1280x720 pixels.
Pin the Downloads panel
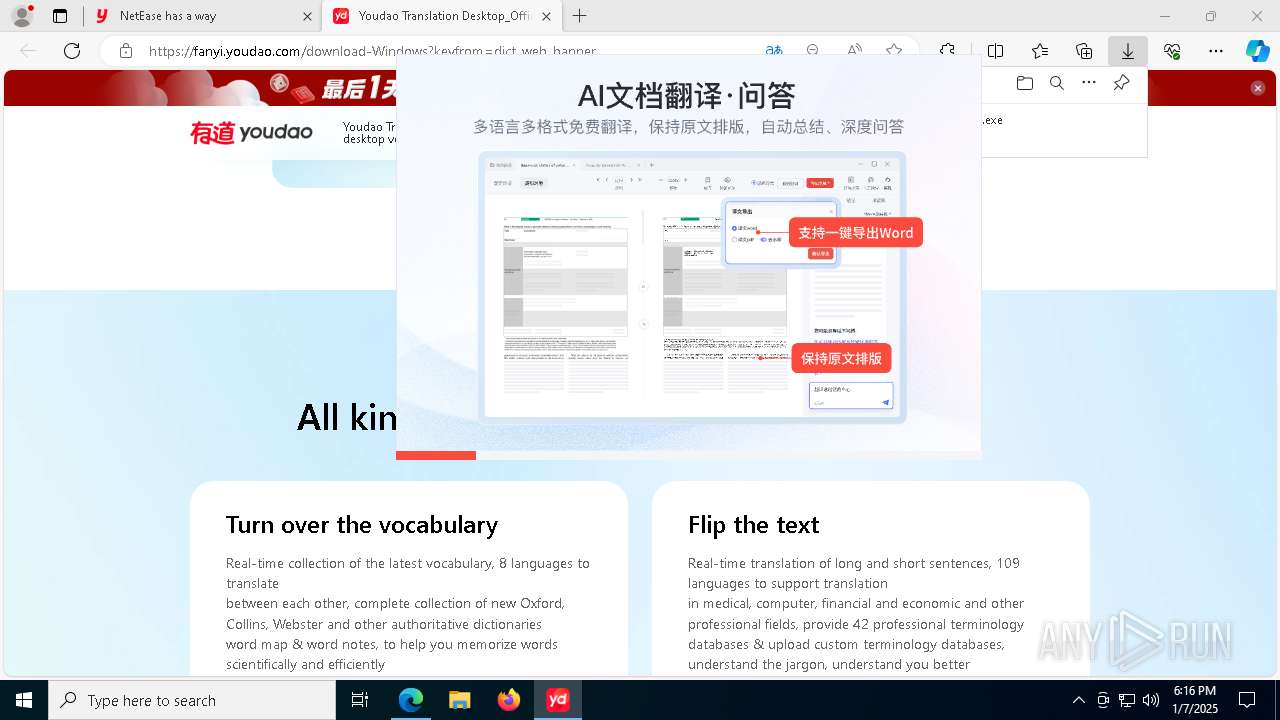coord(1122,83)
